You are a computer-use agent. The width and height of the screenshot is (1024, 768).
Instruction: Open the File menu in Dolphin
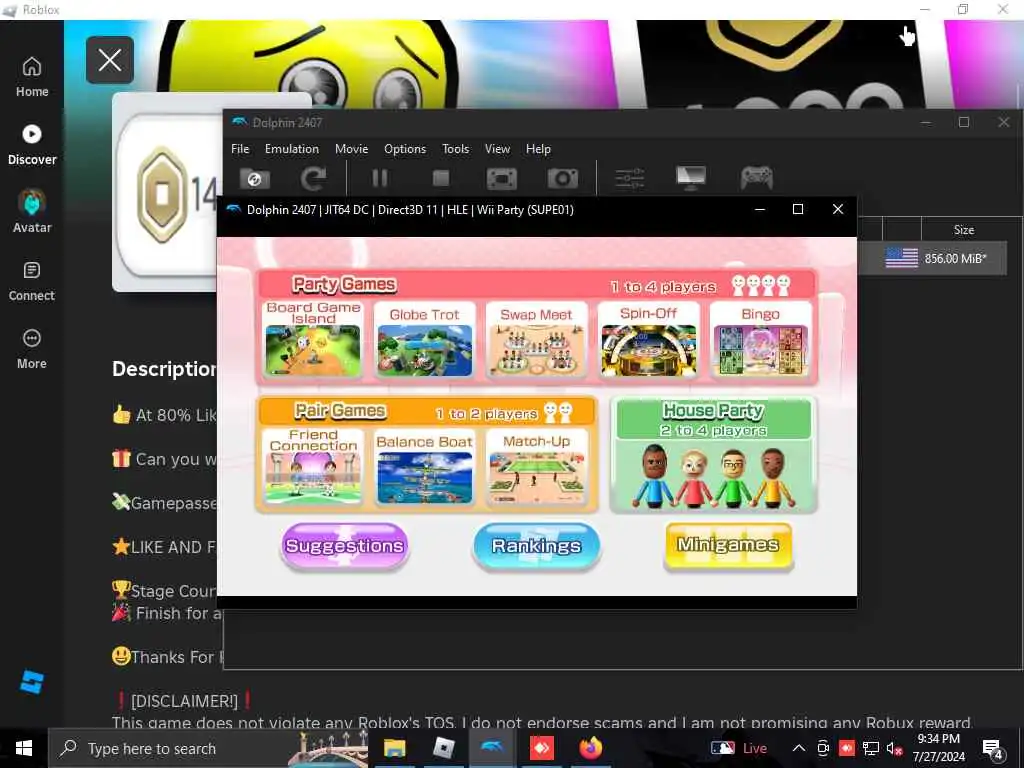tap(240, 149)
